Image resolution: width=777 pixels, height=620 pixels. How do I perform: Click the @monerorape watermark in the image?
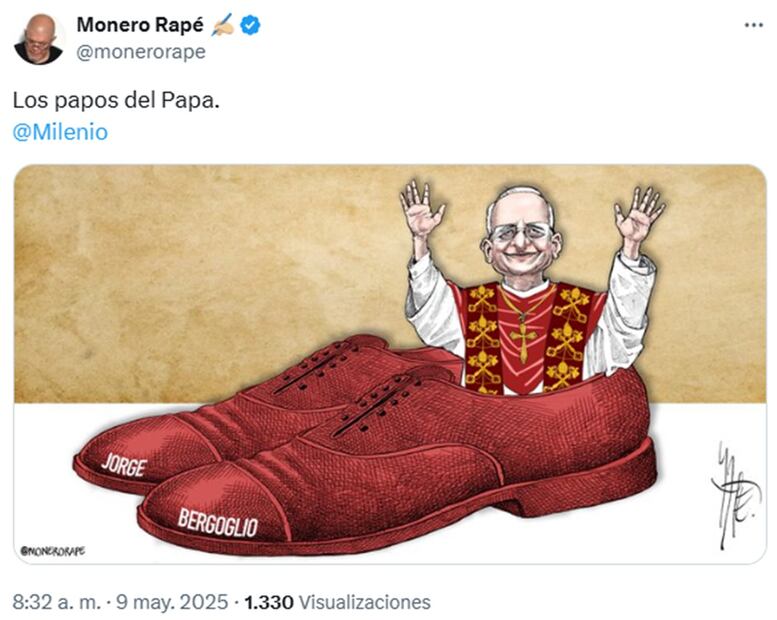click(53, 551)
